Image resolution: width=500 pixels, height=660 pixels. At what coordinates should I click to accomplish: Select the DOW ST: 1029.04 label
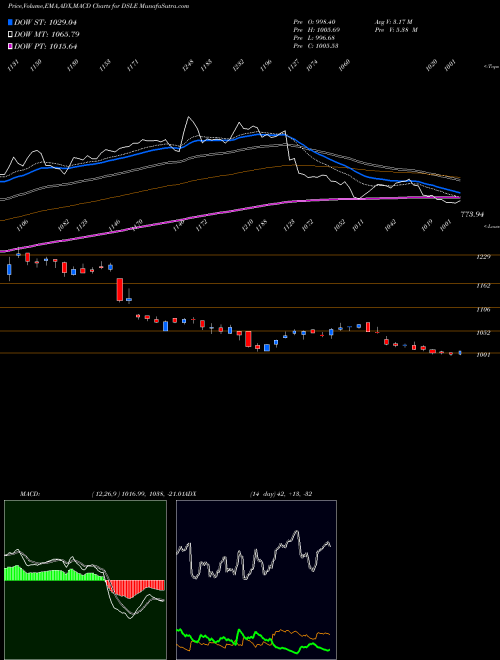click(45, 22)
